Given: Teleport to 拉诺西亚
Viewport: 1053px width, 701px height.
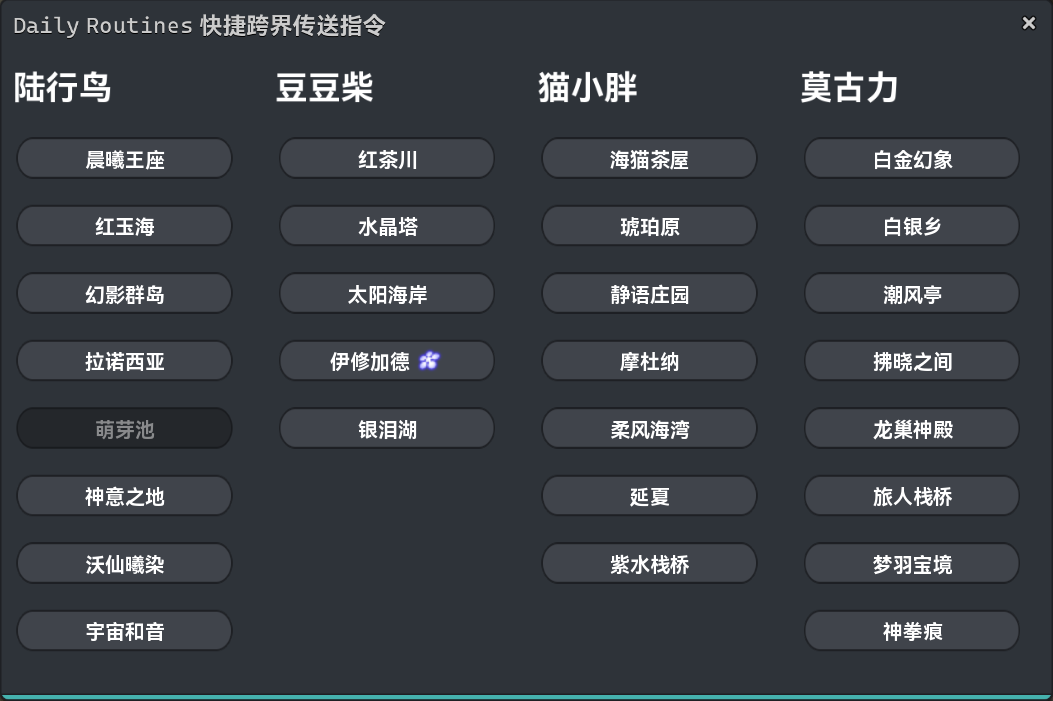Looking at the screenshot, I should coord(124,361).
